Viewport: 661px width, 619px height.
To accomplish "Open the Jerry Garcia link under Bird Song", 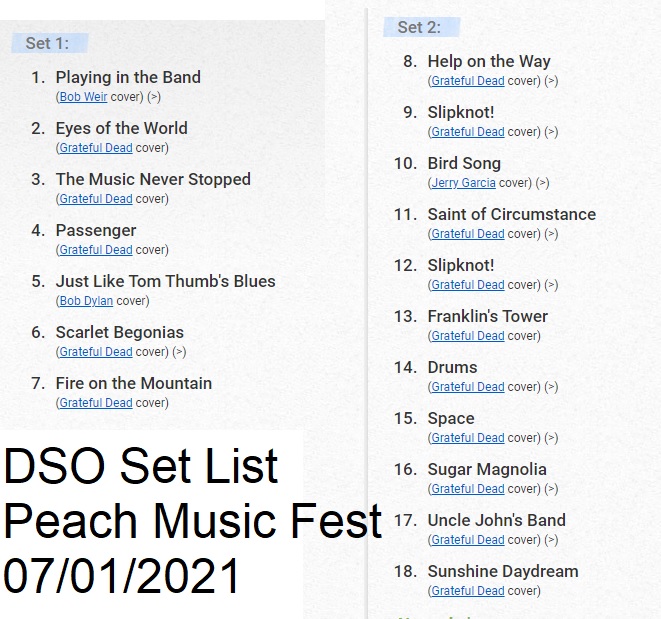I will point(463,183).
